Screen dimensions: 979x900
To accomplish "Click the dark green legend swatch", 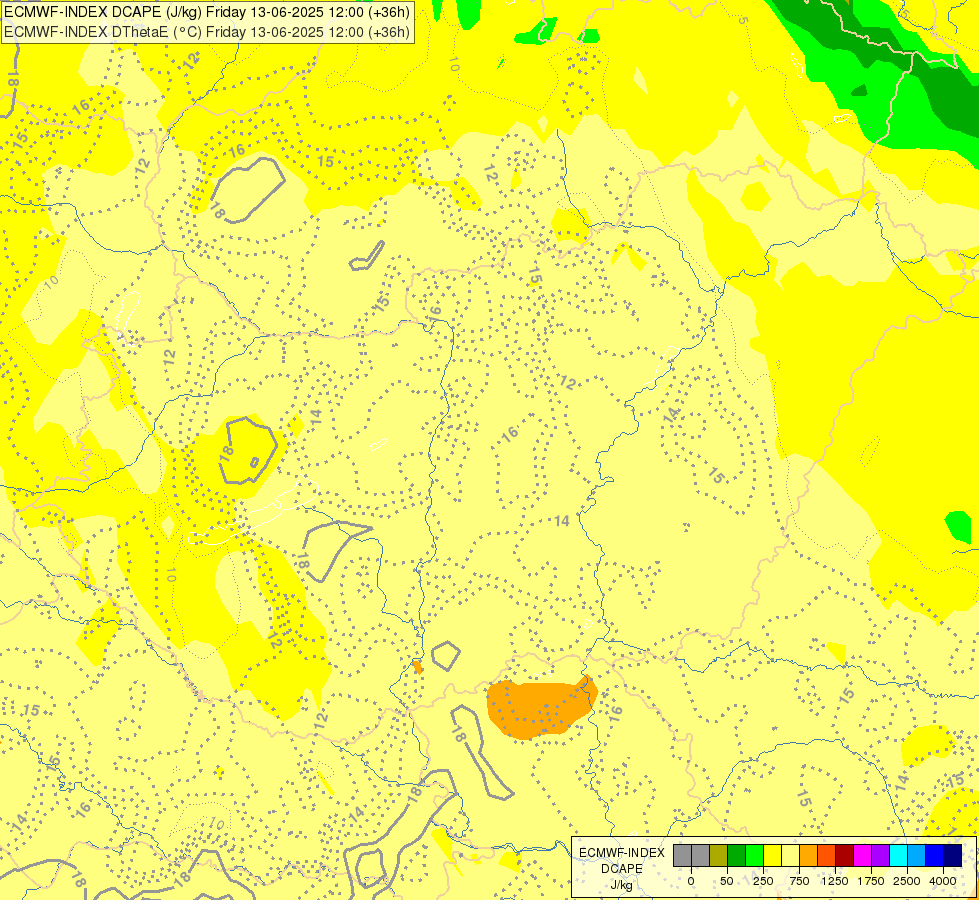I will [x=736, y=856].
